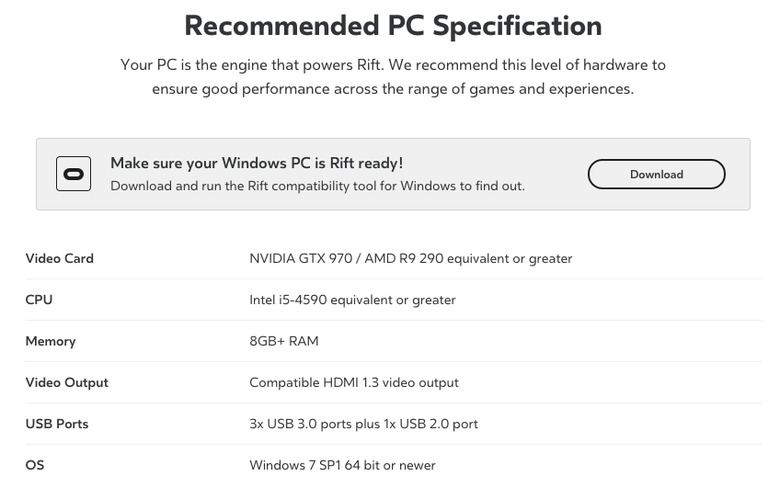Click the Rift compatibility tool description line
The height and width of the screenshot is (499, 780).
(317, 186)
